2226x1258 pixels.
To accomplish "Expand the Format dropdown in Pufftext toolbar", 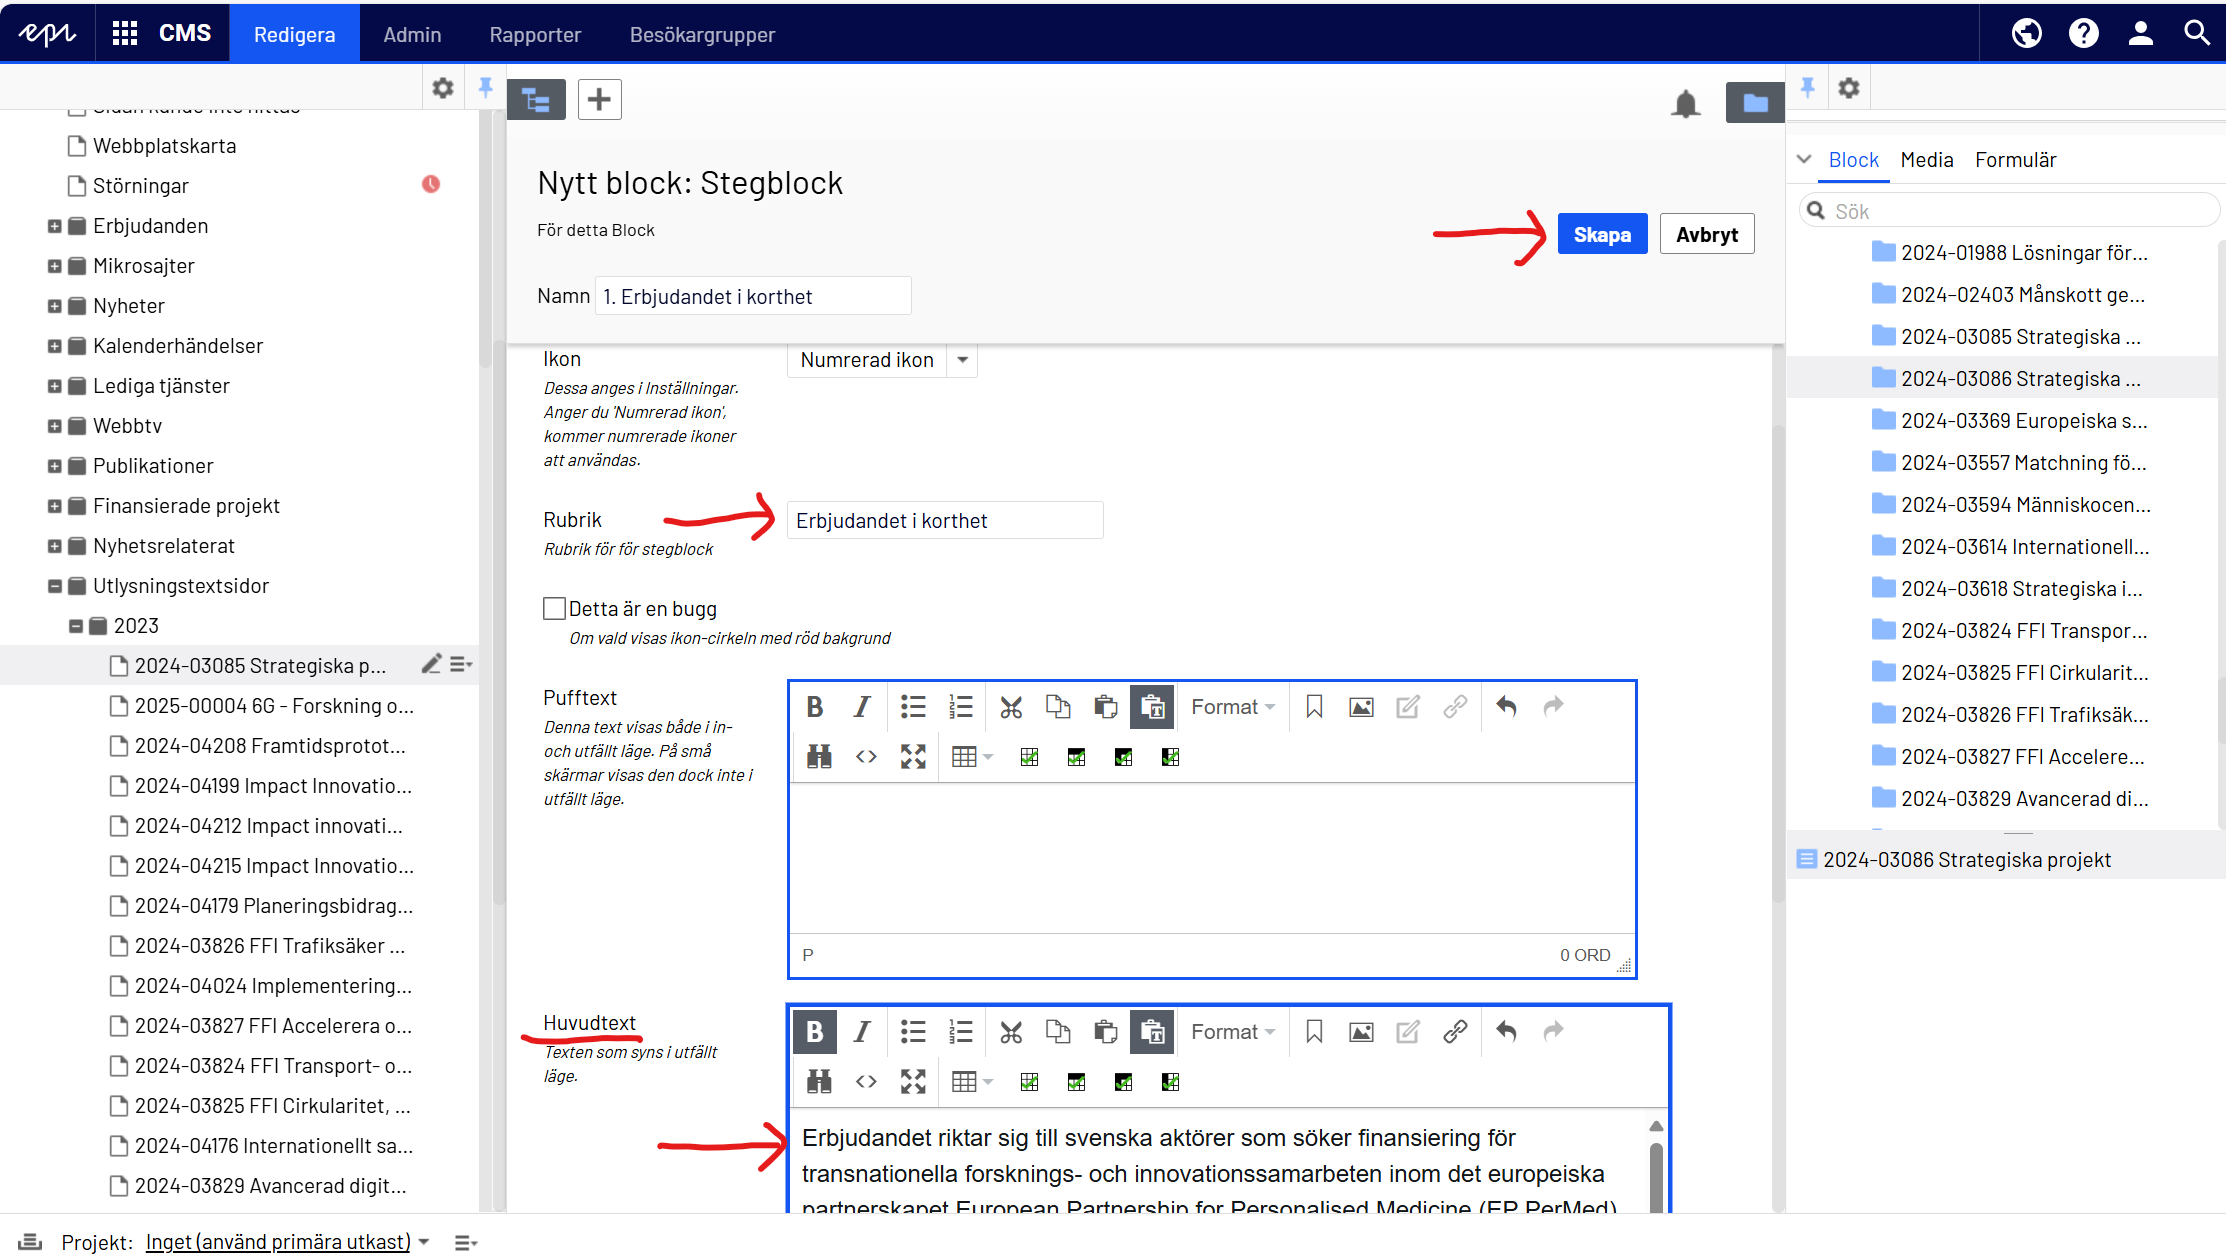I will (1232, 705).
